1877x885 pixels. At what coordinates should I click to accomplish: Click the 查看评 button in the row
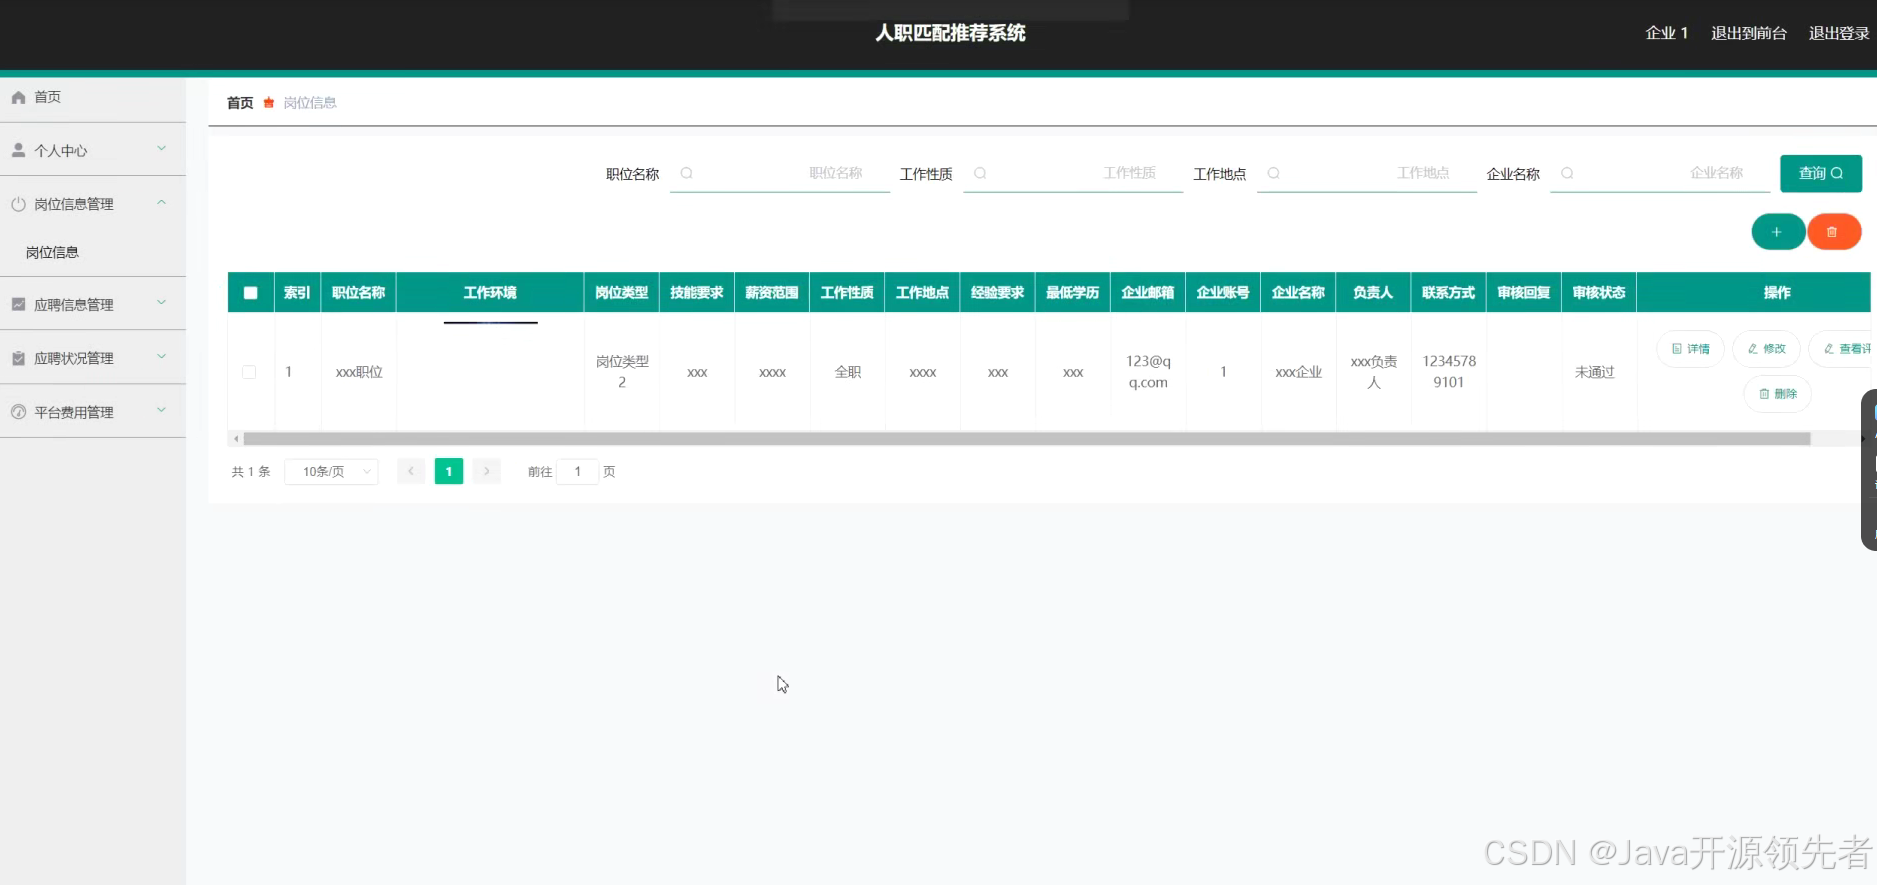click(x=1842, y=349)
